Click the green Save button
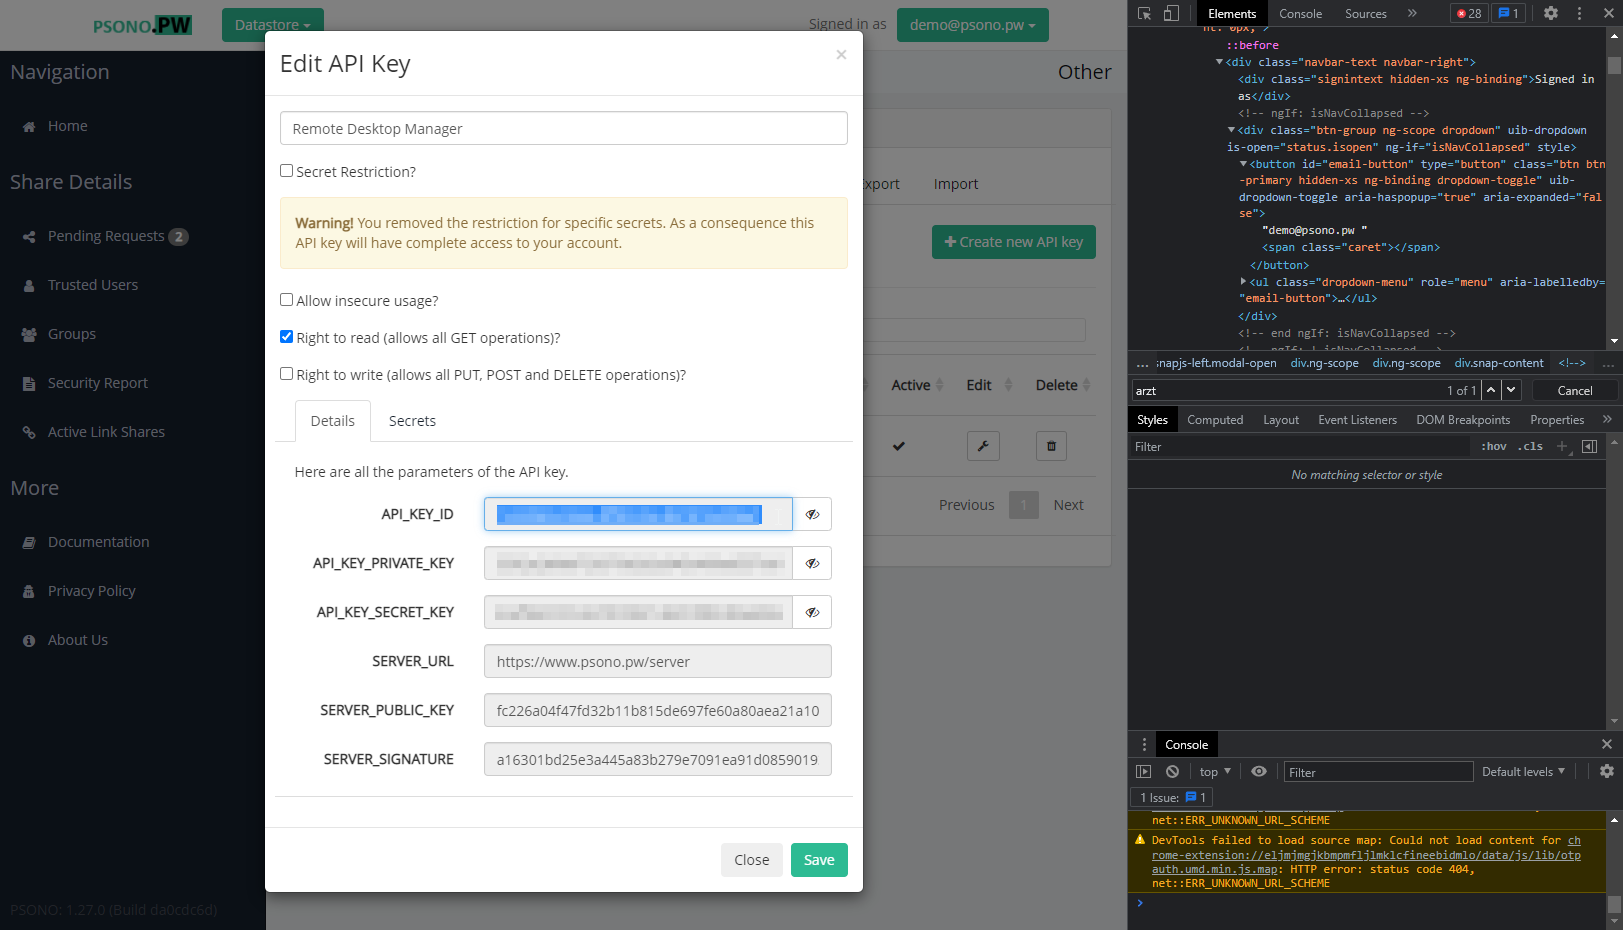 coord(819,860)
